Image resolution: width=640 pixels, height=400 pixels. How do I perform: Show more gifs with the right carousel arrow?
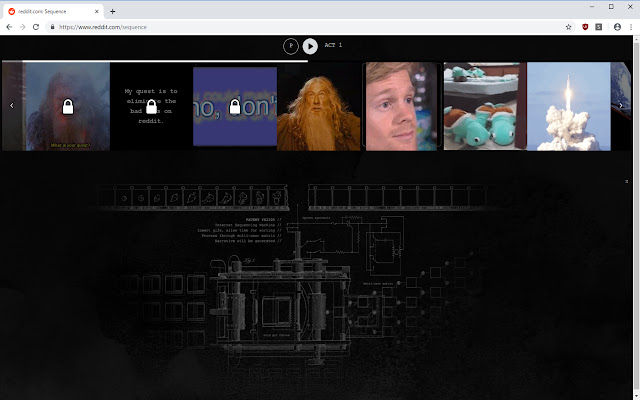point(621,105)
